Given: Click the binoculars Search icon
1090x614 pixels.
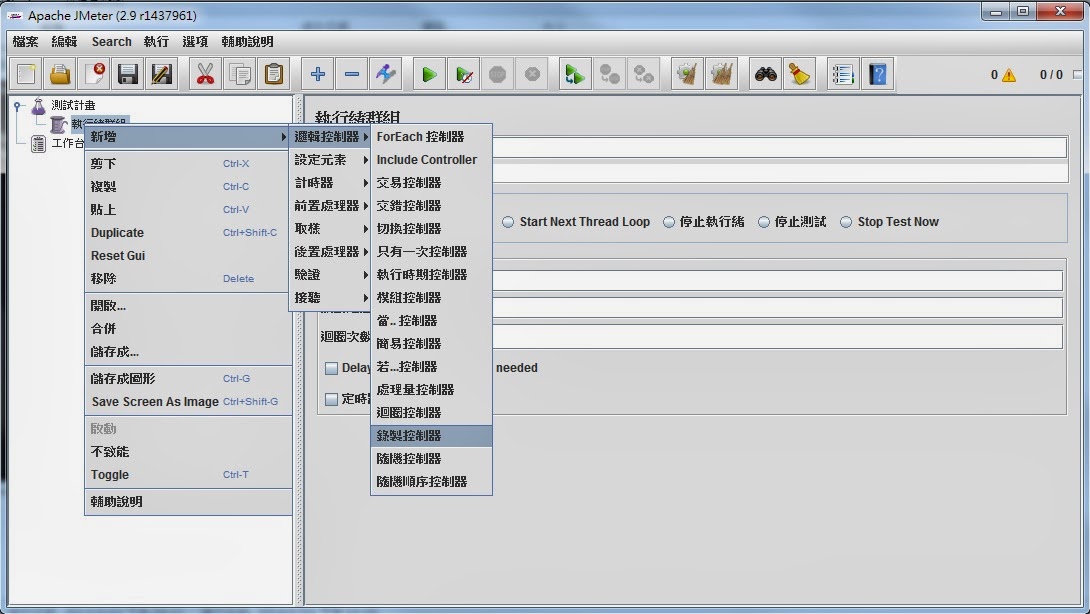Looking at the screenshot, I should point(766,74).
